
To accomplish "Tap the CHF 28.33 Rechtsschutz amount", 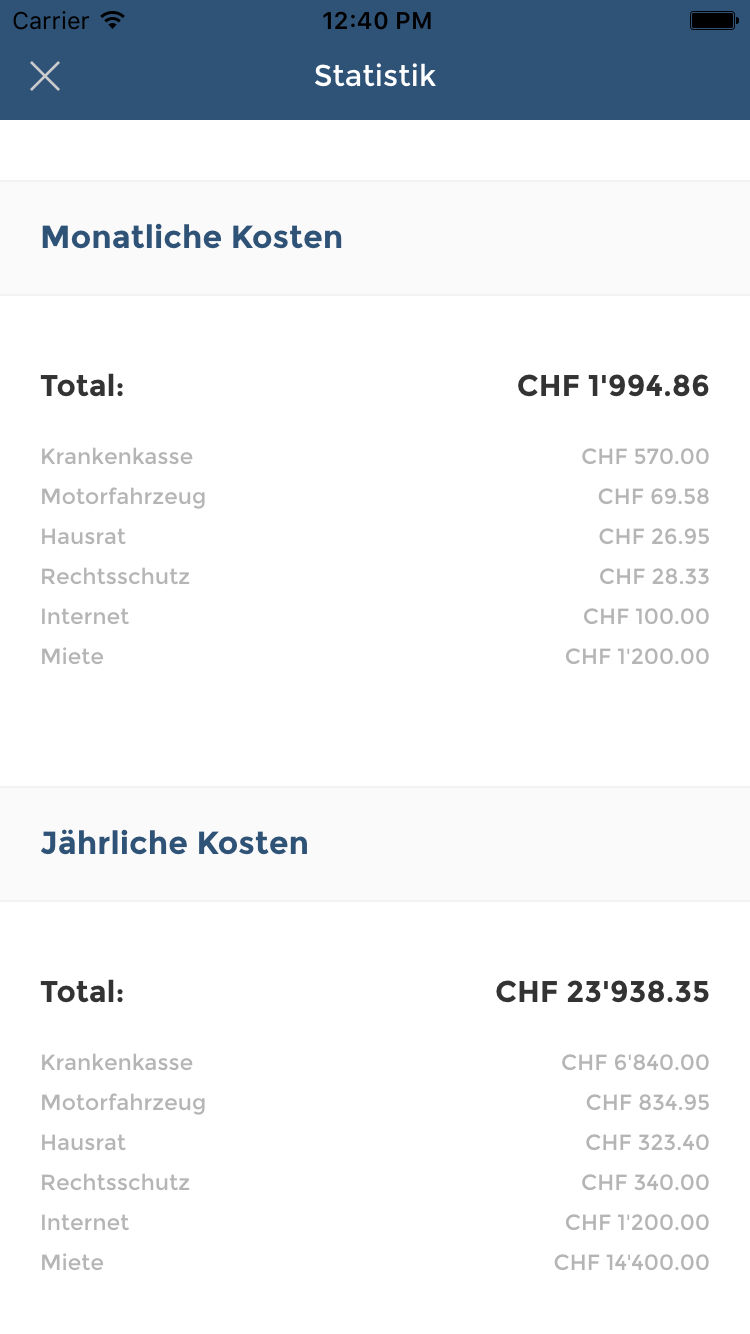I will pyautogui.click(x=654, y=577).
